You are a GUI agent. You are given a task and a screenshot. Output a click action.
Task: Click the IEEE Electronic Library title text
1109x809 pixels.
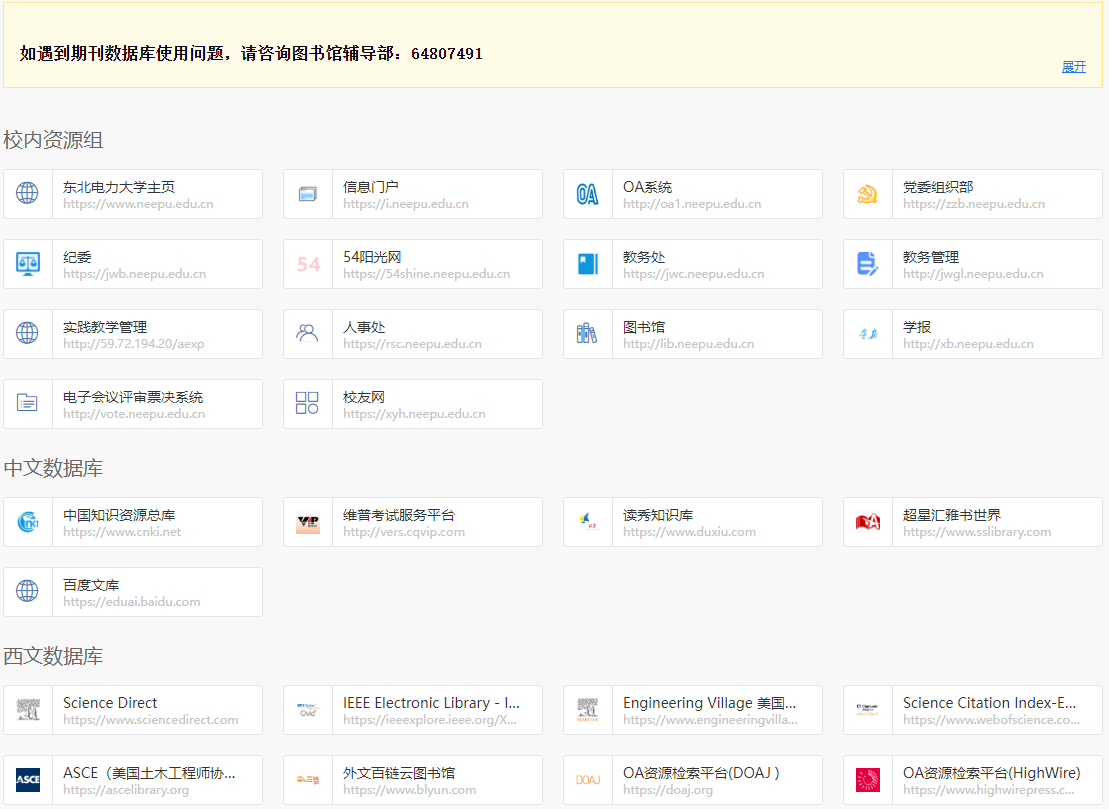[x=431, y=703]
